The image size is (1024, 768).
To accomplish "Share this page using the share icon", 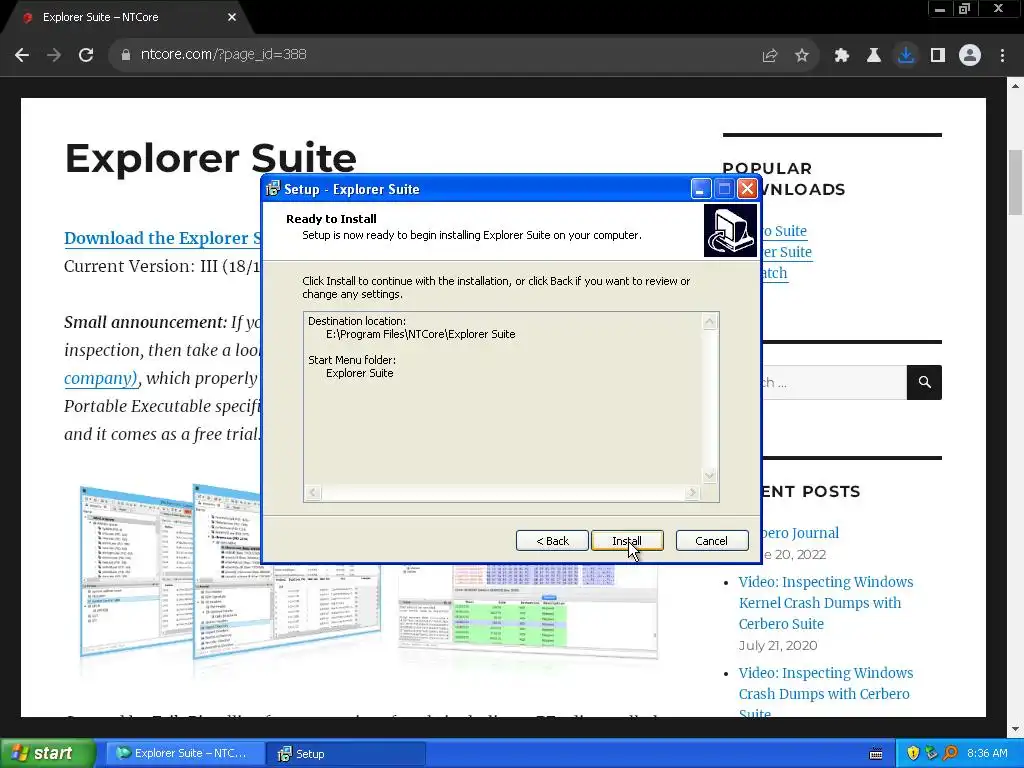I will point(770,56).
